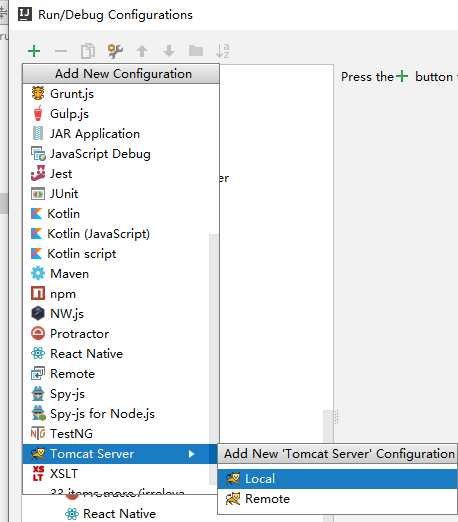Image resolution: width=458 pixels, height=522 pixels.
Task: Select Jest configuration type
Action: [x=121, y=174]
